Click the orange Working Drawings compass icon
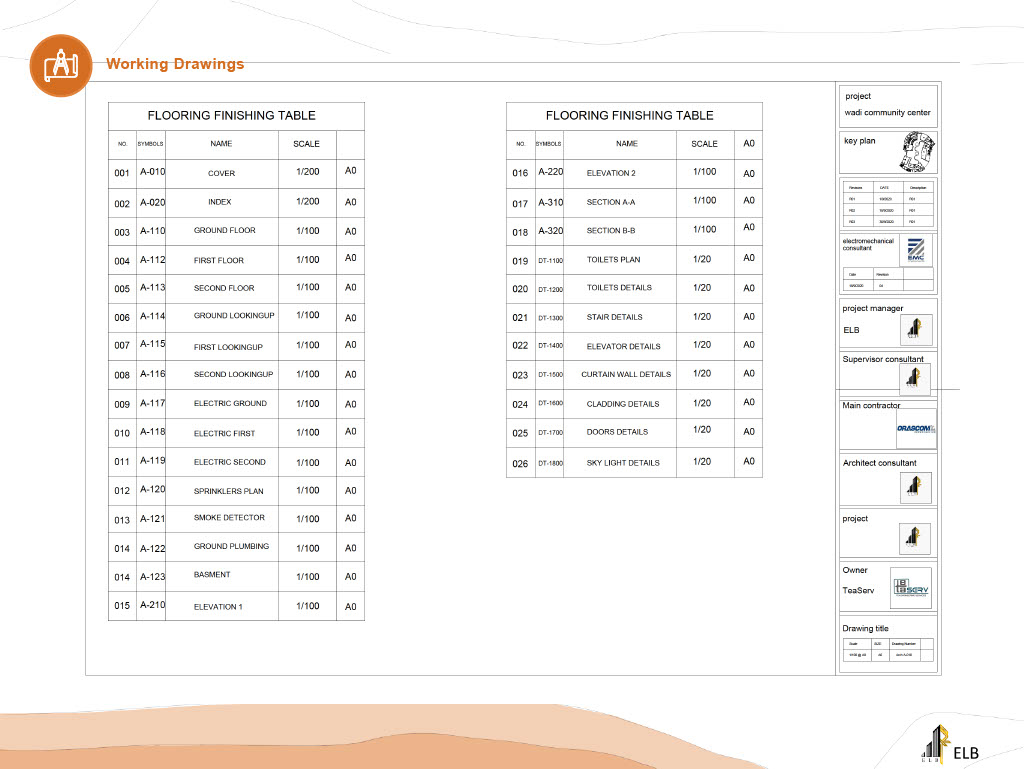 tap(61, 65)
